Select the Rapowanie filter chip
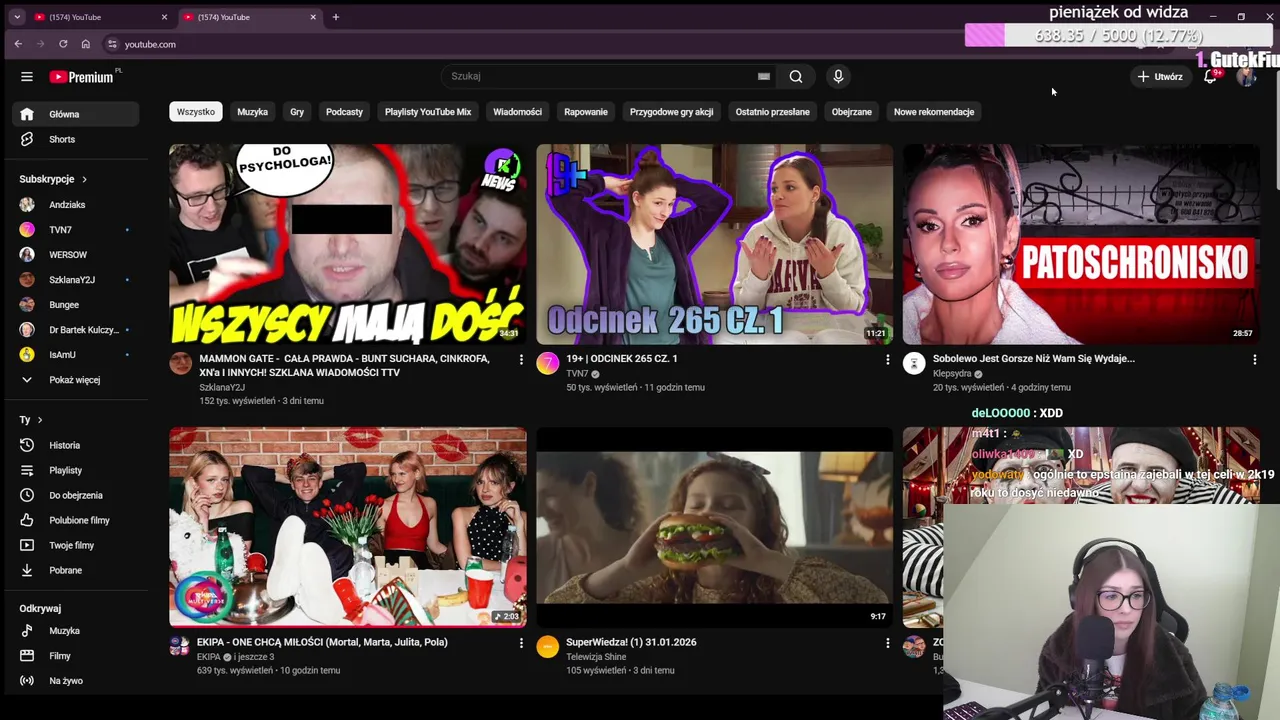Viewport: 1280px width, 720px height. (586, 112)
